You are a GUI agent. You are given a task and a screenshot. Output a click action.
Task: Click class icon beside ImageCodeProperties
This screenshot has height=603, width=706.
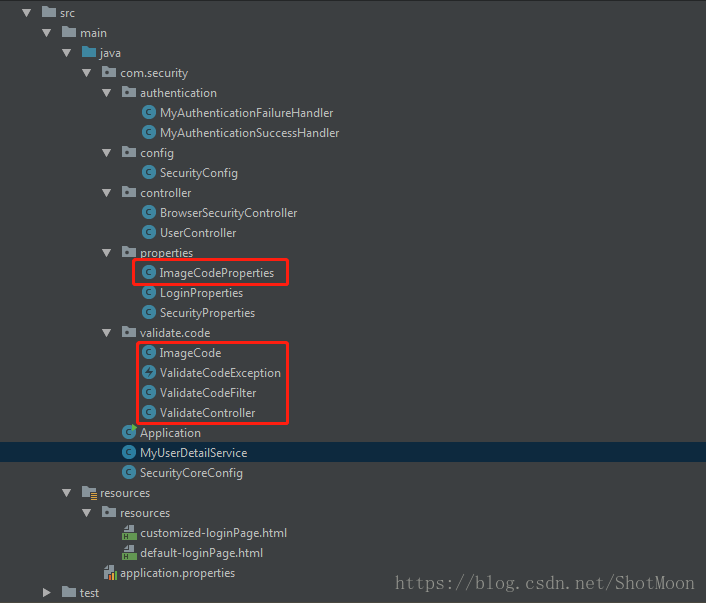pos(149,272)
